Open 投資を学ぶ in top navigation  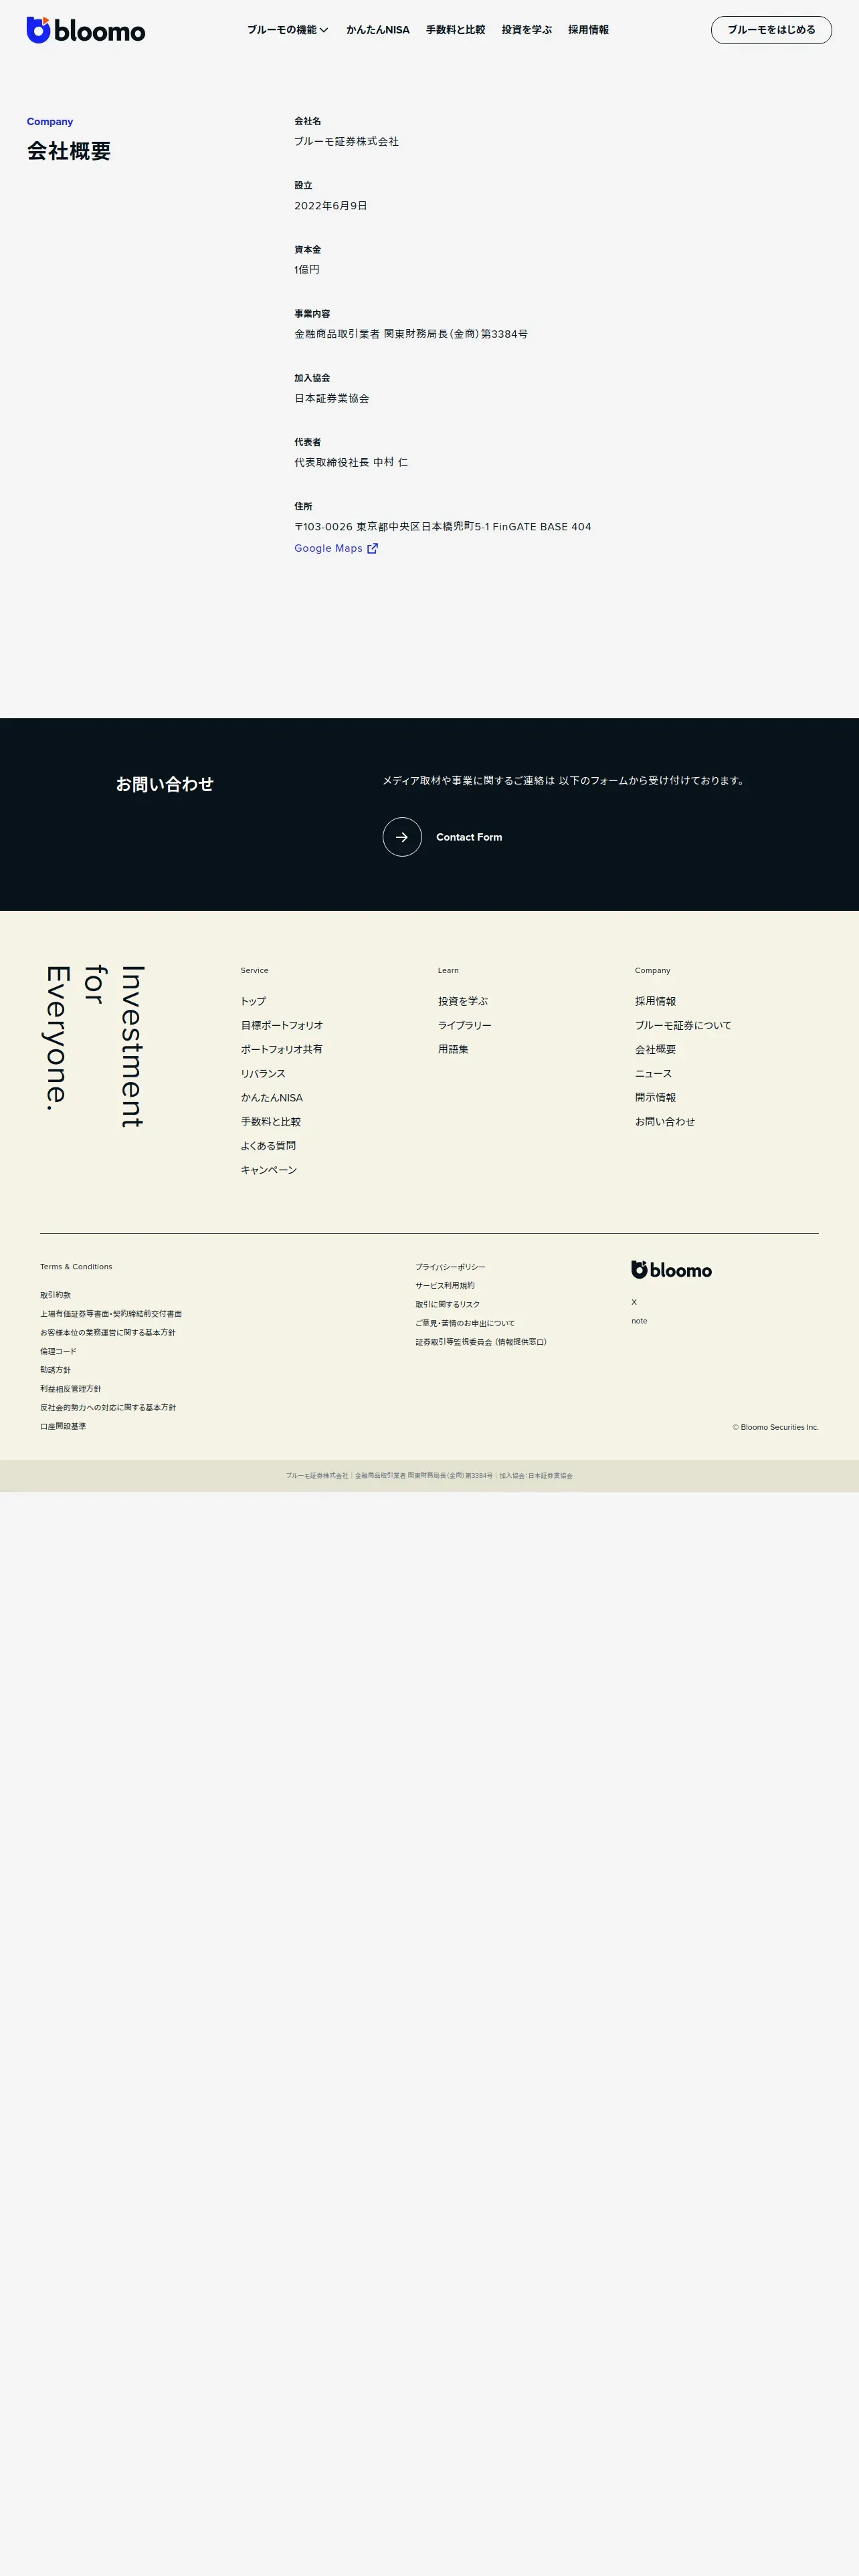tap(527, 30)
